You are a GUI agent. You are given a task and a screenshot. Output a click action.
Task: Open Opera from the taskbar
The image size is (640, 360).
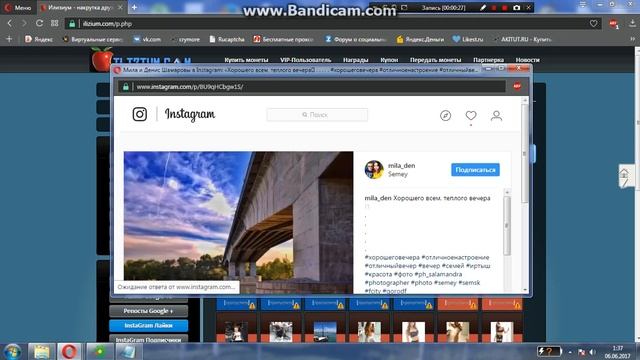point(69,352)
